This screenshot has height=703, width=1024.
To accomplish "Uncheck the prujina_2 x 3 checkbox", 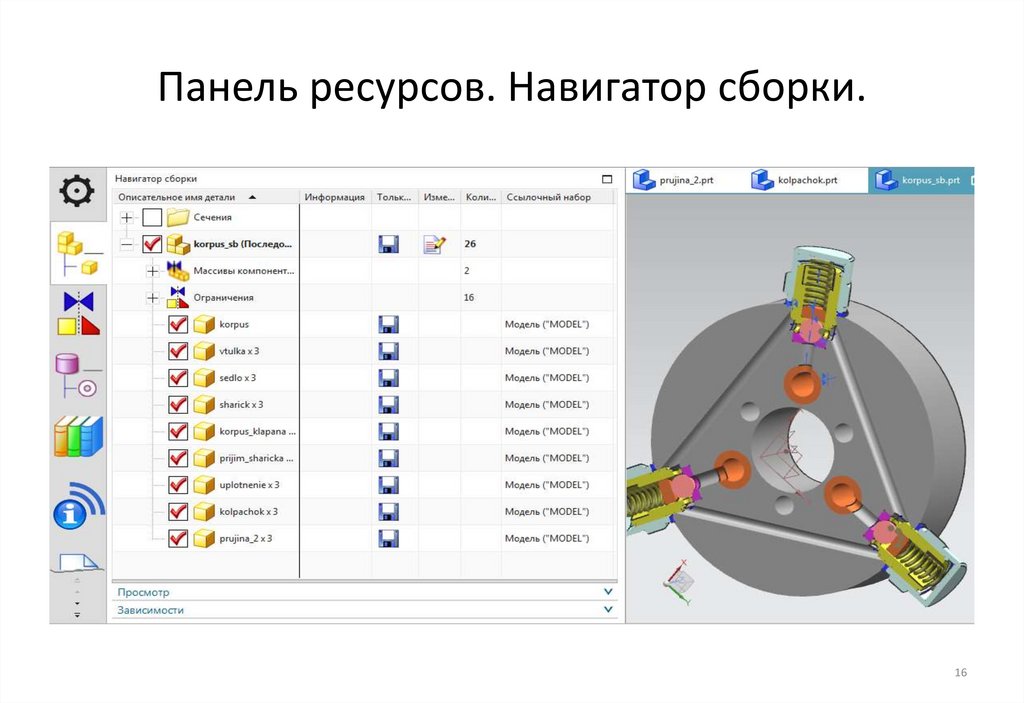I will (x=178, y=539).
